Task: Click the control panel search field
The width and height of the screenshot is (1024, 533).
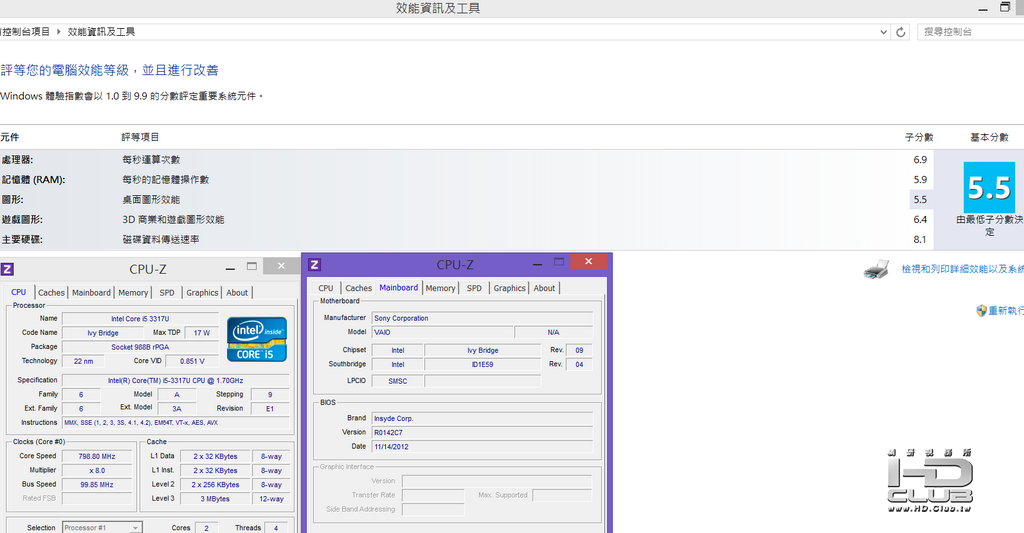Action: pos(970,31)
